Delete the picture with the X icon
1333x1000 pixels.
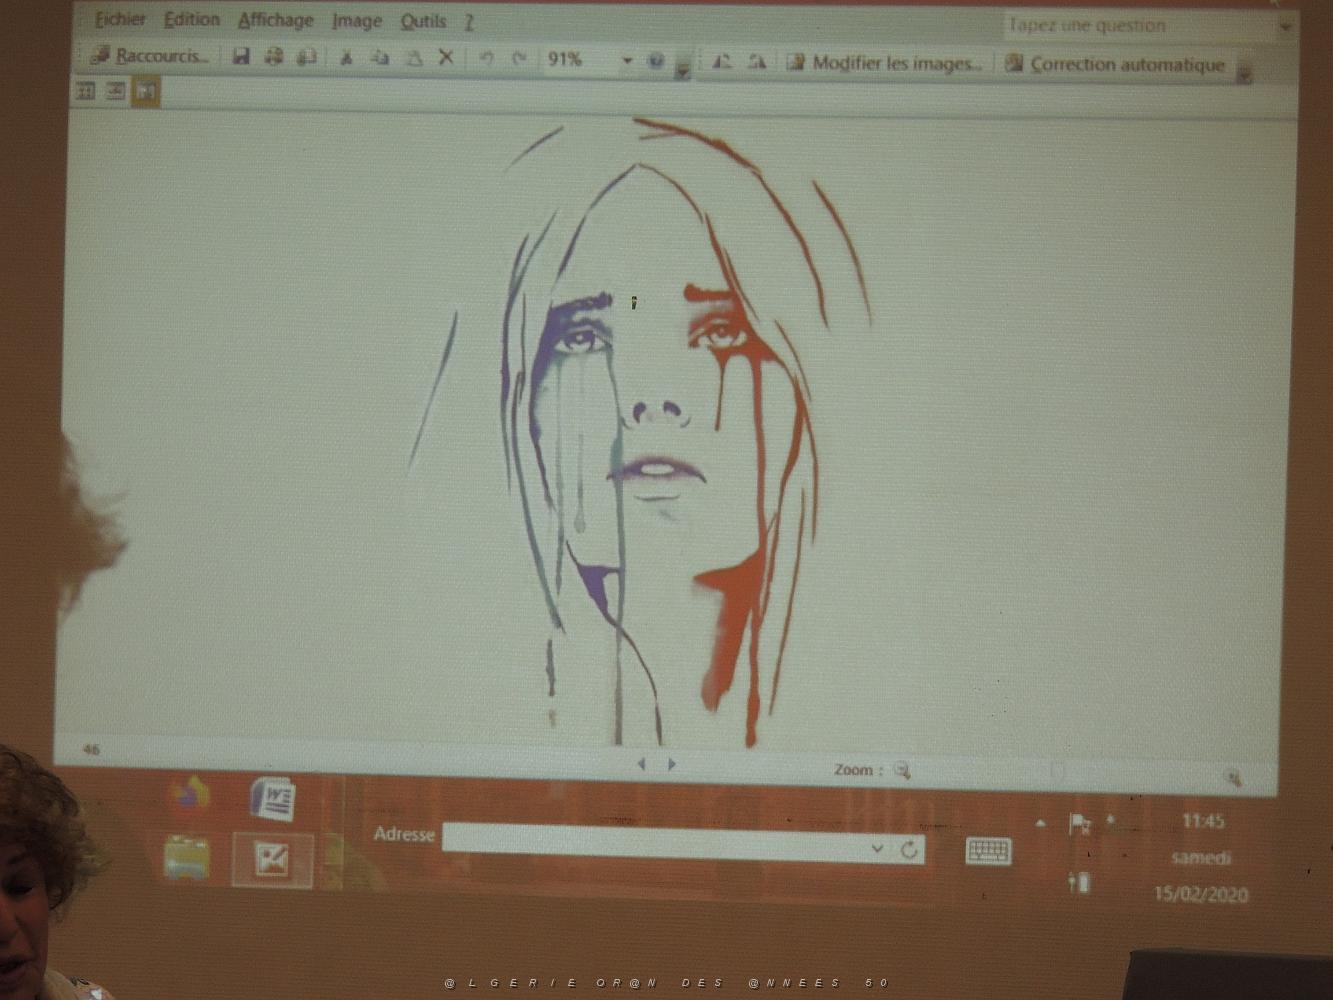tap(446, 58)
